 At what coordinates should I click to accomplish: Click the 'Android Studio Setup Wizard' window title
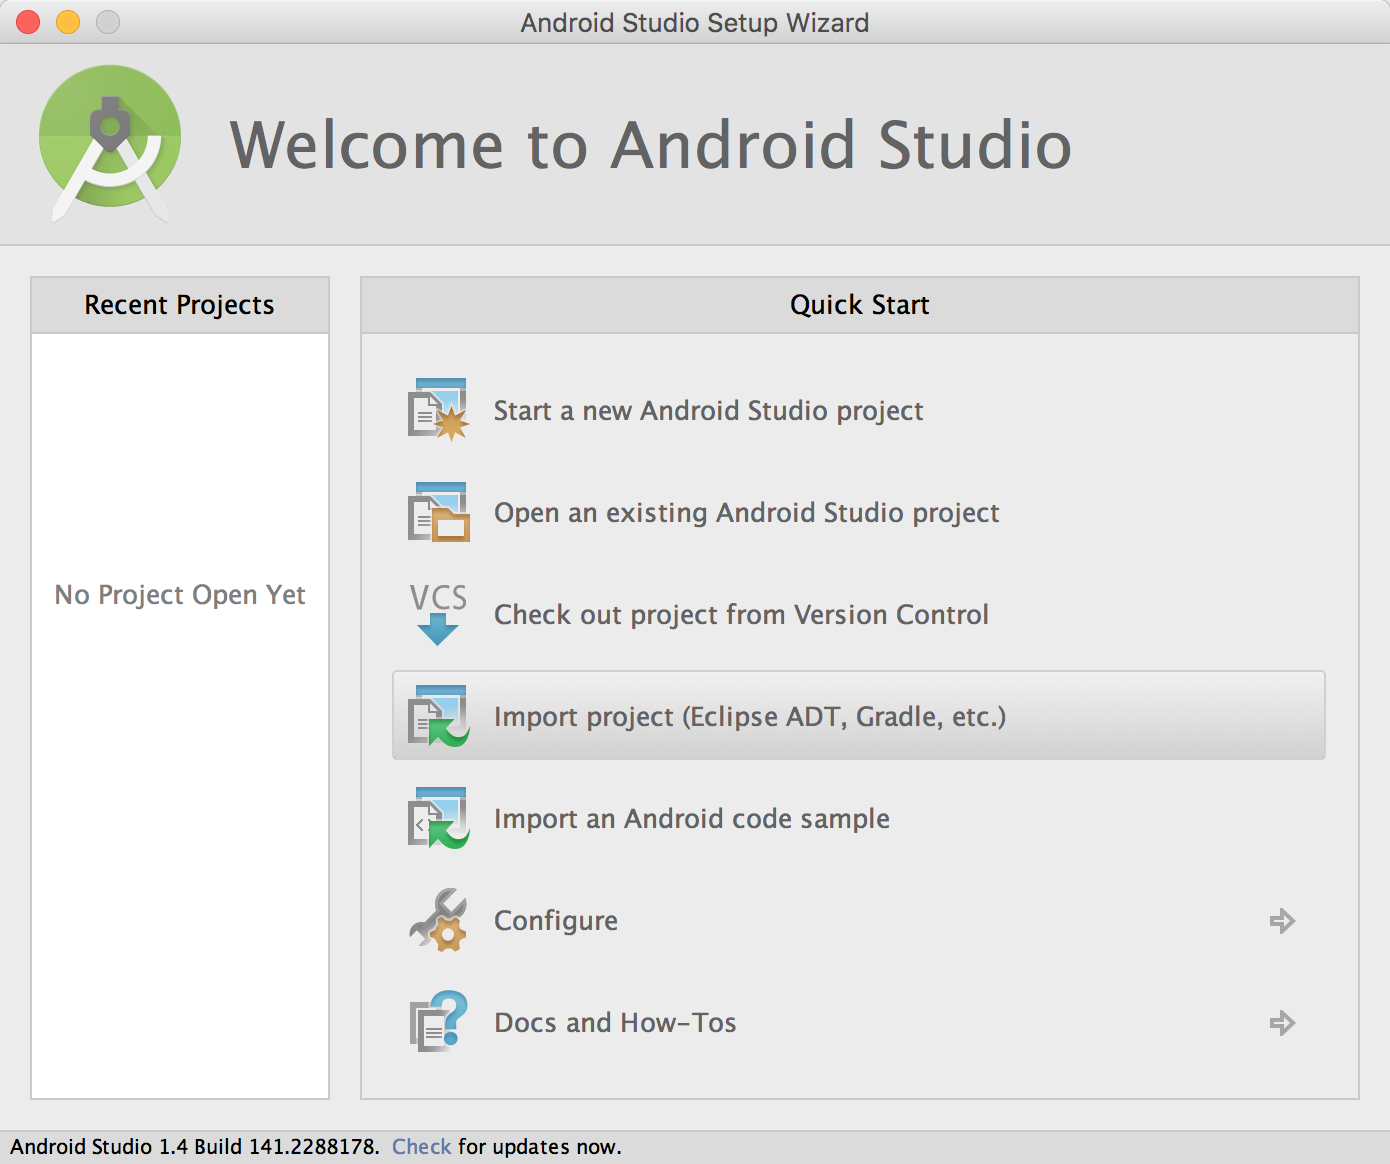pyautogui.click(x=695, y=22)
